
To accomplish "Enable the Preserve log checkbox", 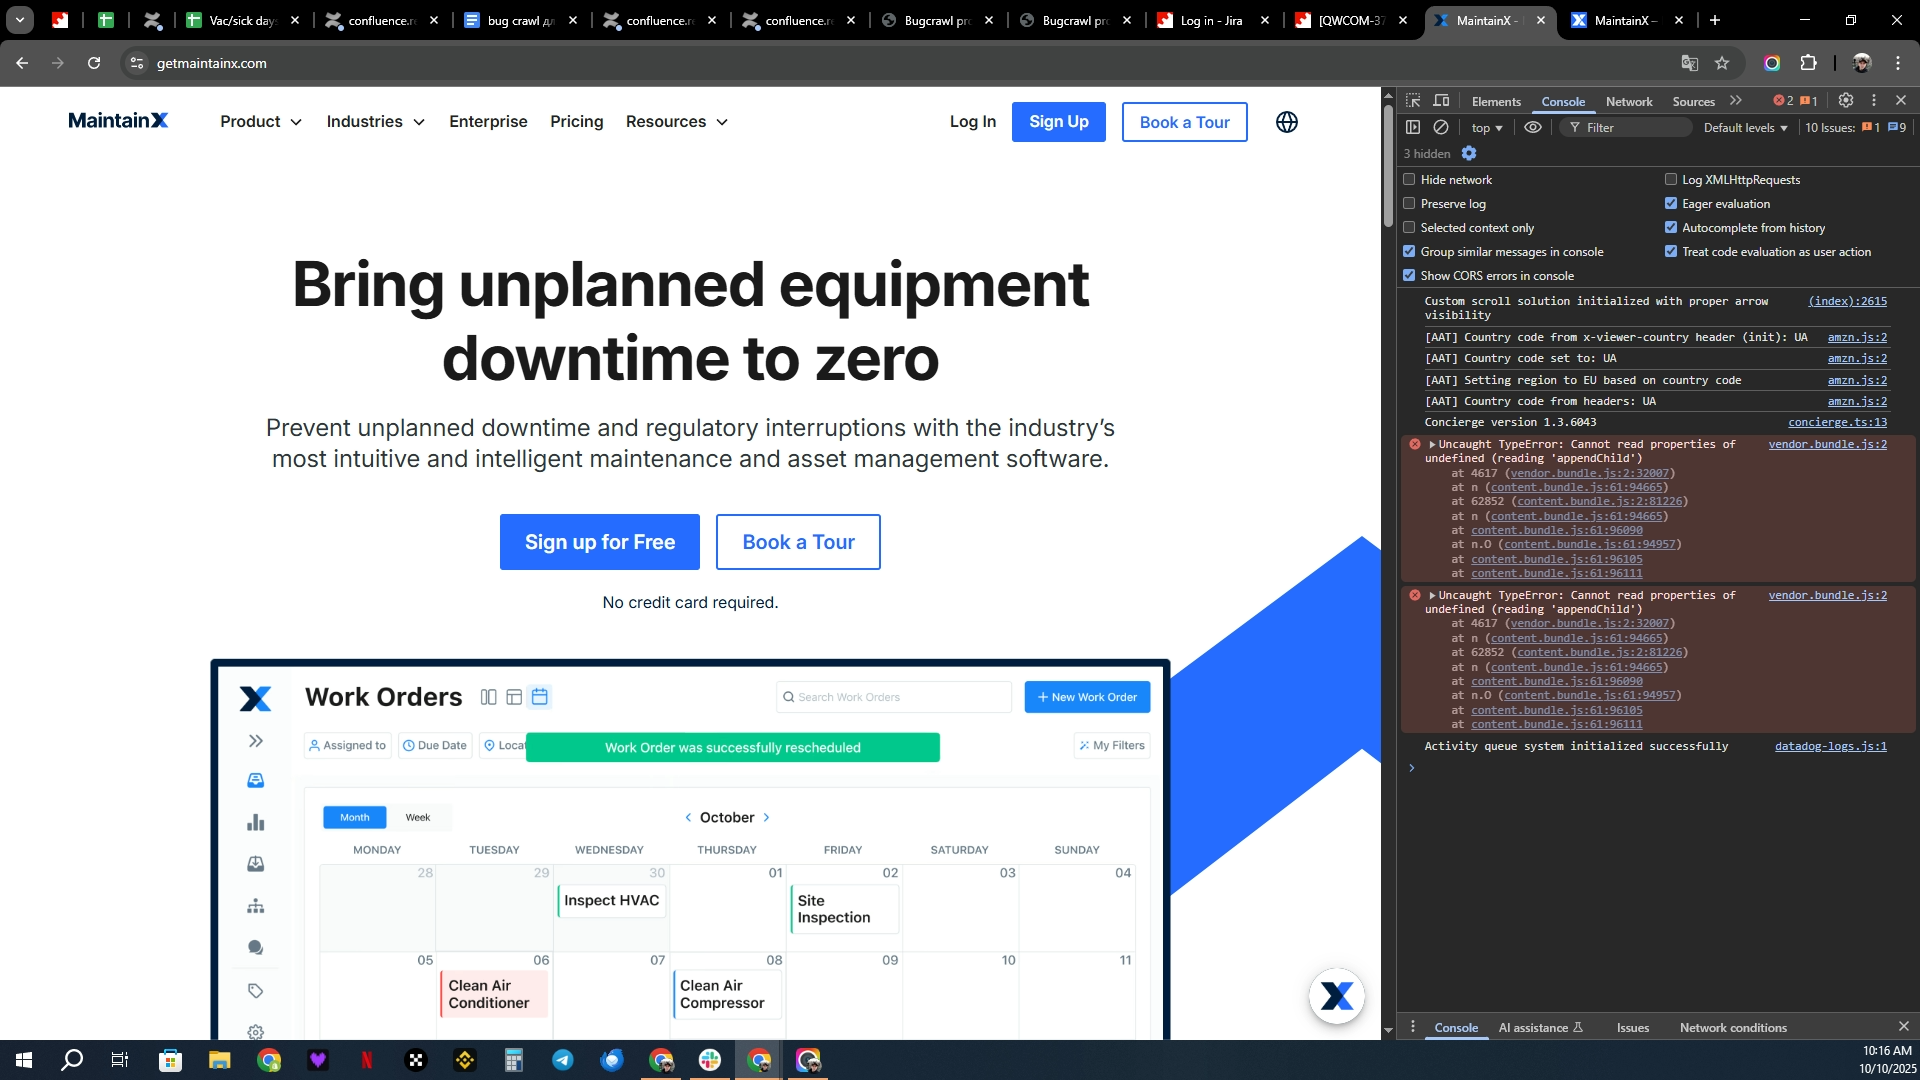I will (1409, 203).
